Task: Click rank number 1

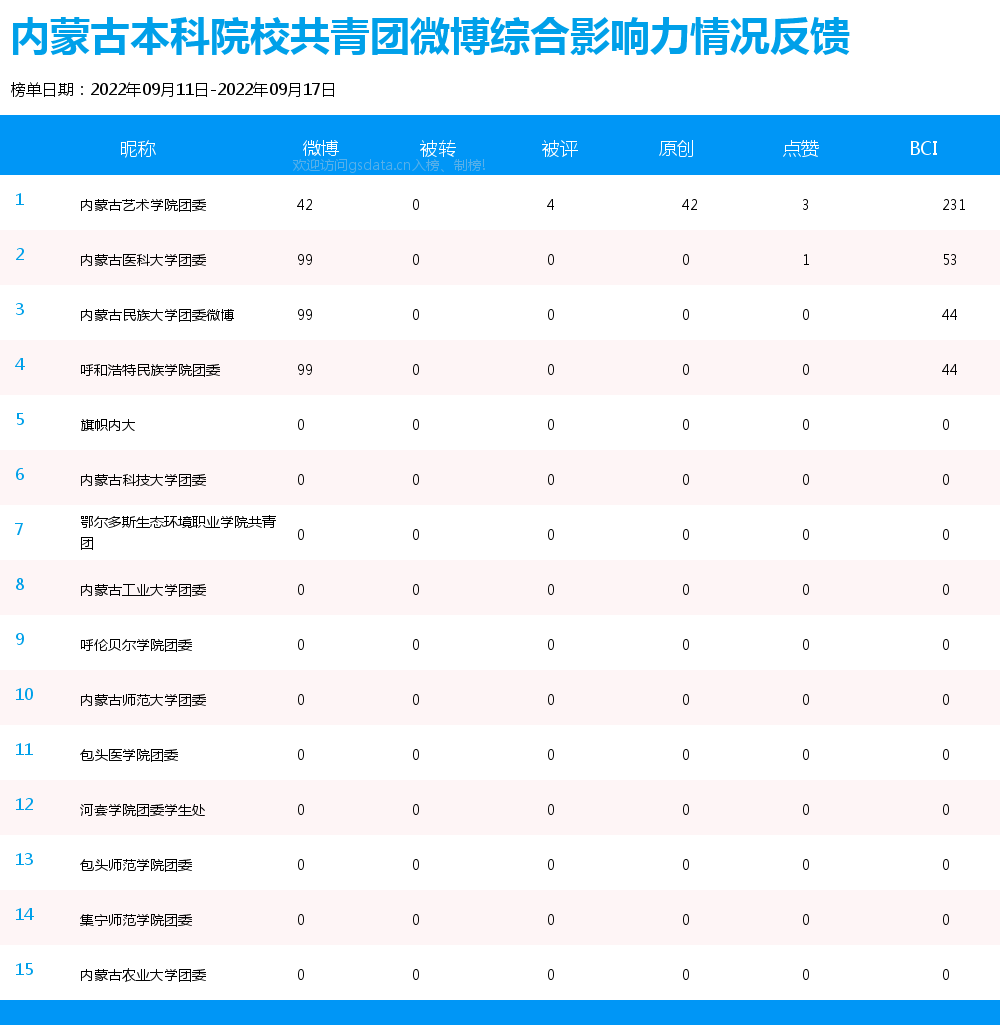Action: click(20, 200)
